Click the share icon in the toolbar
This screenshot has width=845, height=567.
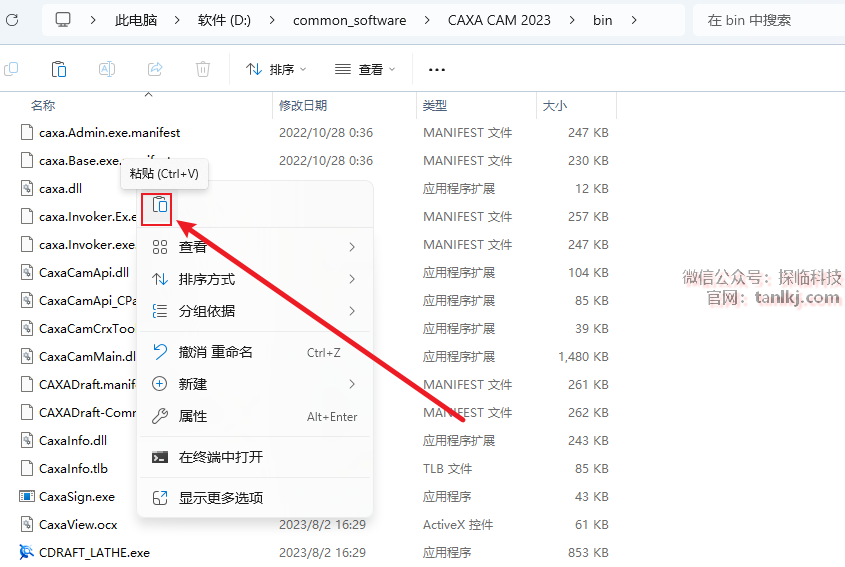155,69
